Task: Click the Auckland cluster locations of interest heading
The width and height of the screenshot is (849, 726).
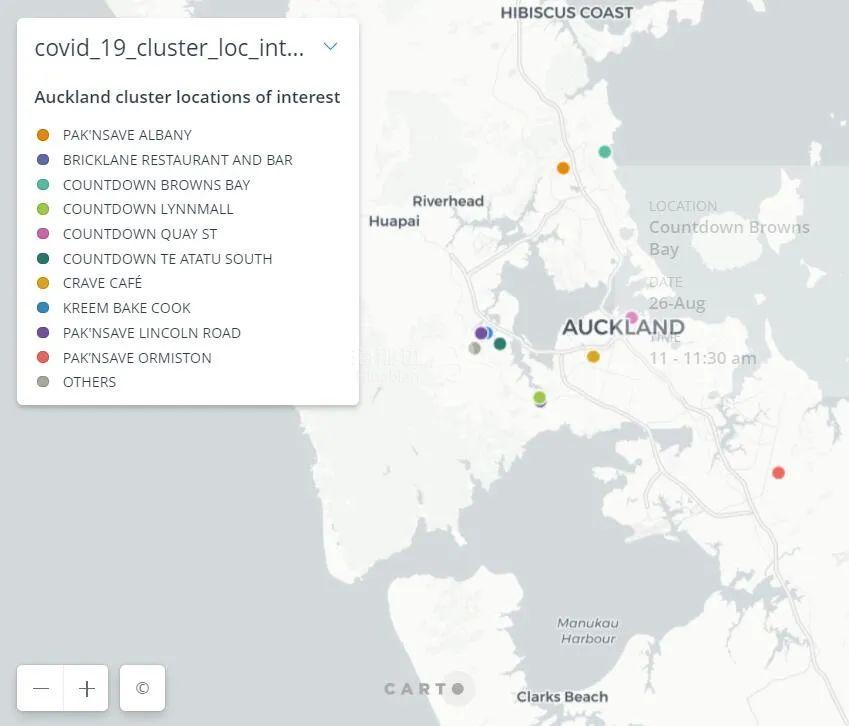Action: [187, 97]
